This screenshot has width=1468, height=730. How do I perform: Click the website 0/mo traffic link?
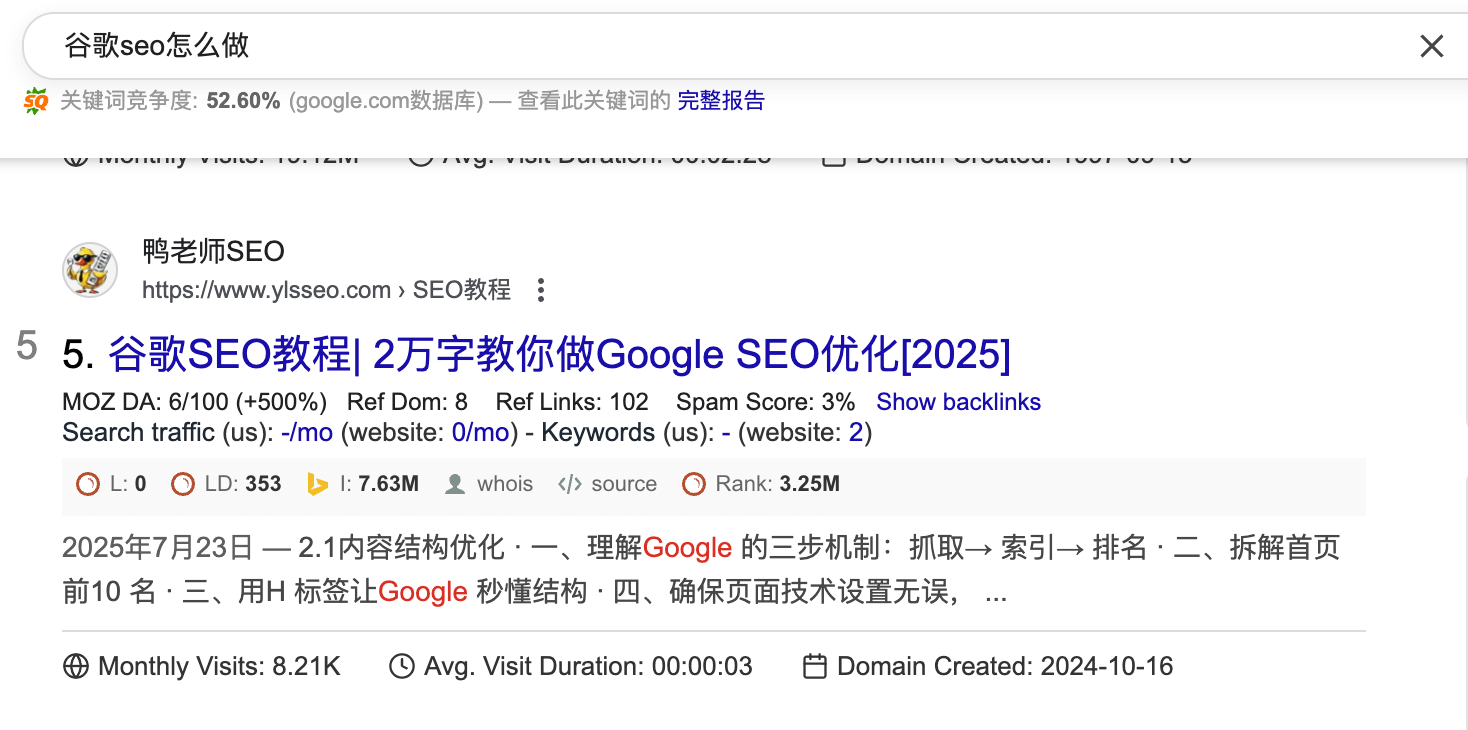482,432
